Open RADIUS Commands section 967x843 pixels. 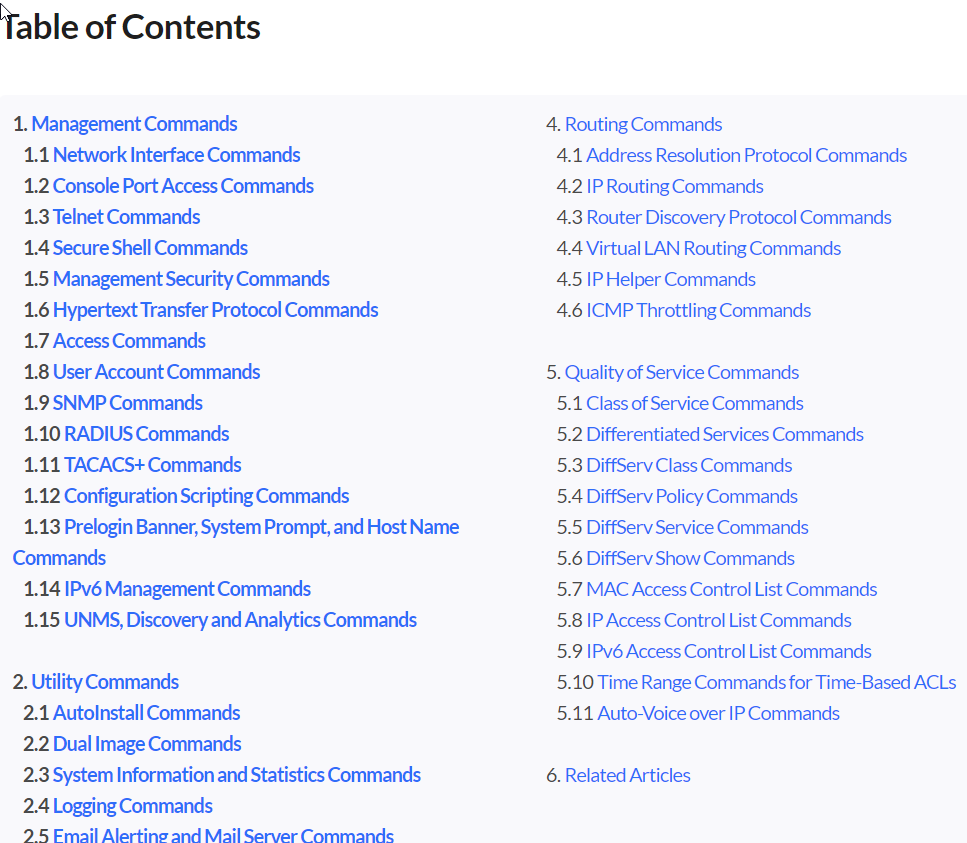point(146,434)
